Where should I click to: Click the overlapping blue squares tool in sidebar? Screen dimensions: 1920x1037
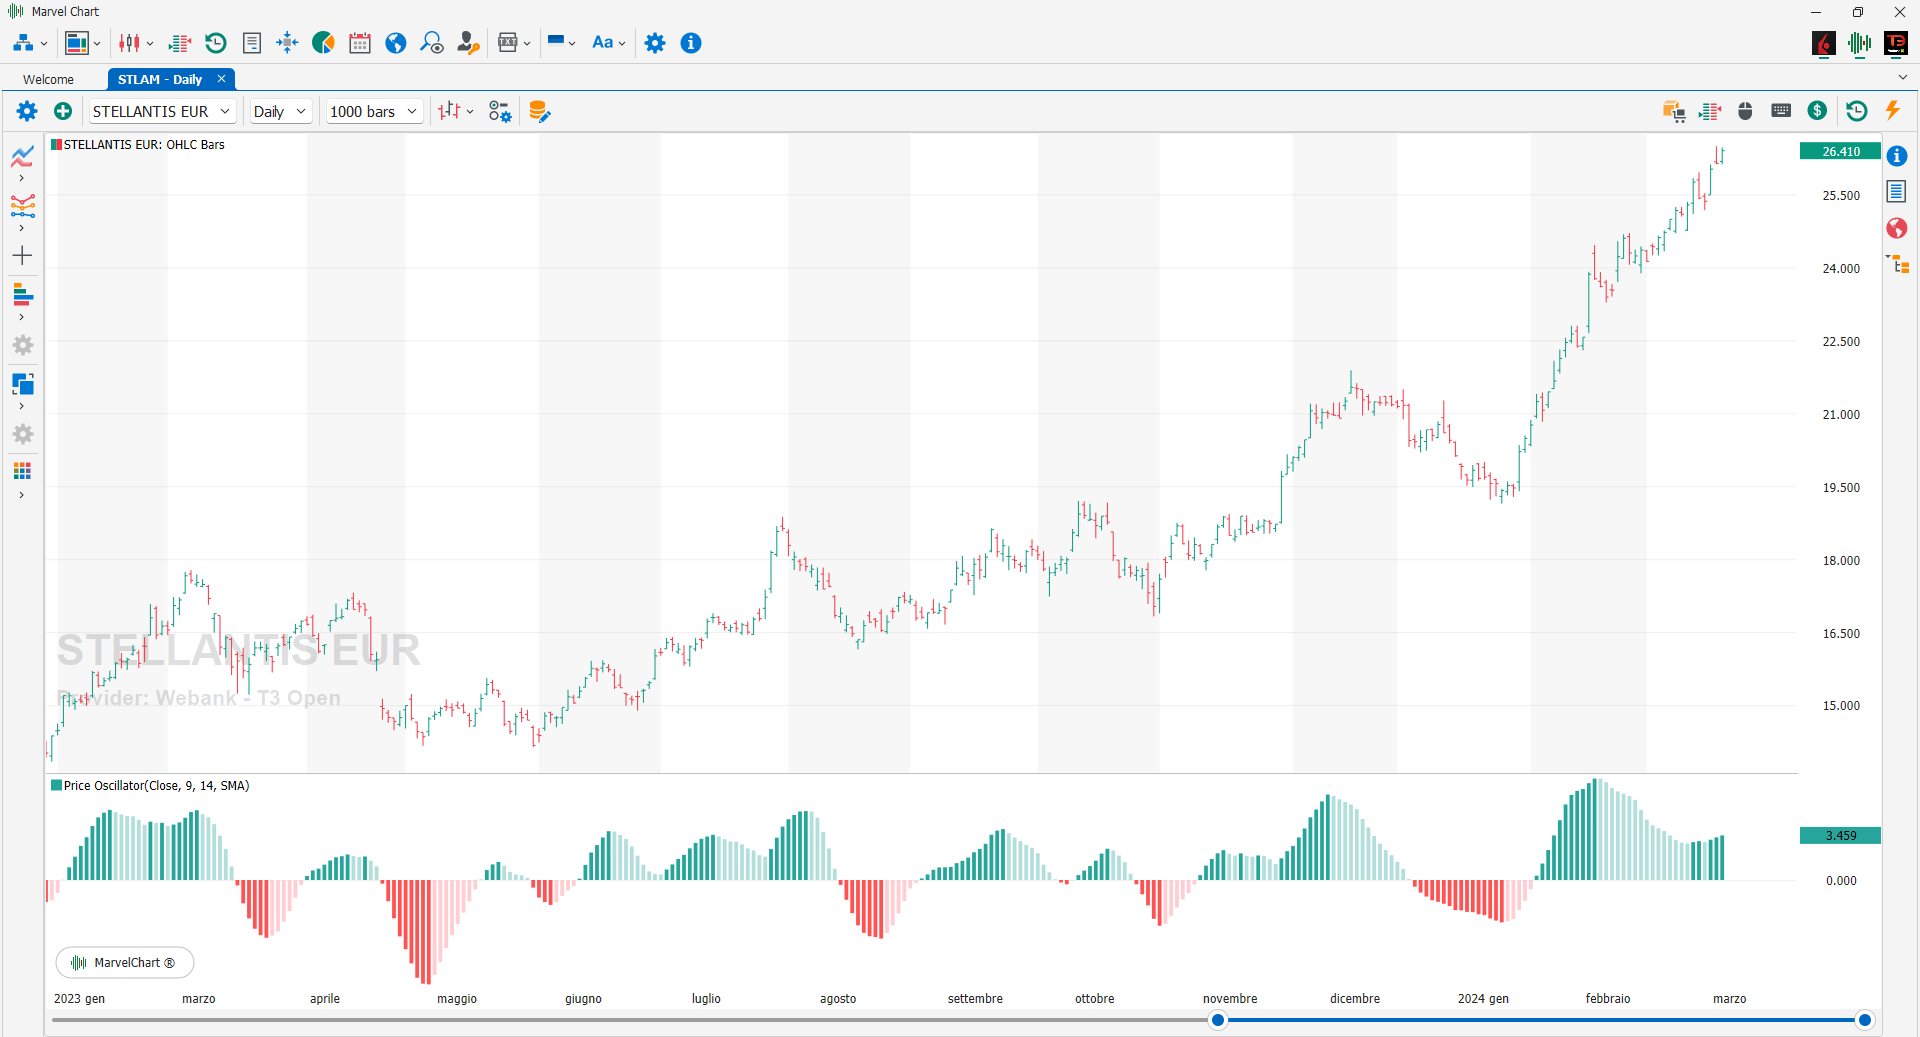point(22,384)
